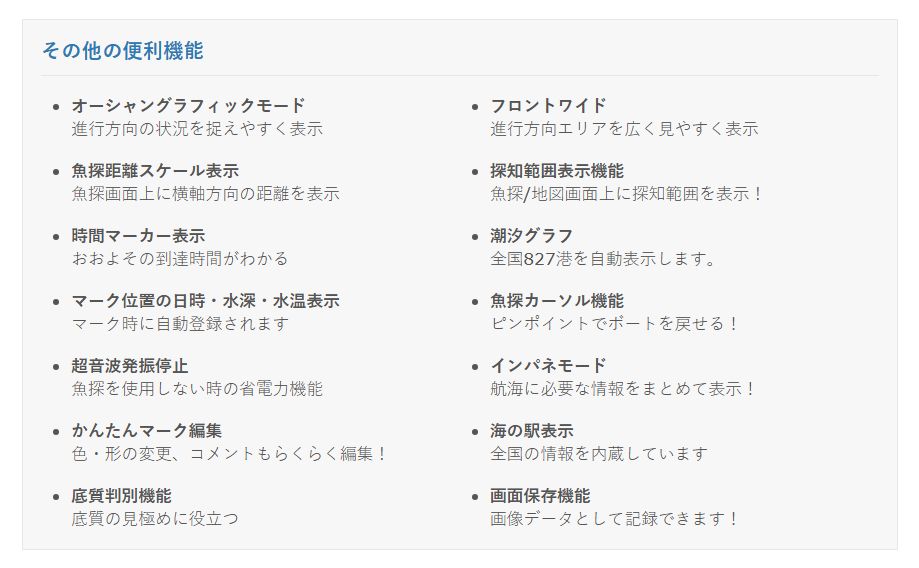Viewport: 919px width, 568px height.
Task: Click the その他の便利機能 section heading
Action: (x=122, y=51)
